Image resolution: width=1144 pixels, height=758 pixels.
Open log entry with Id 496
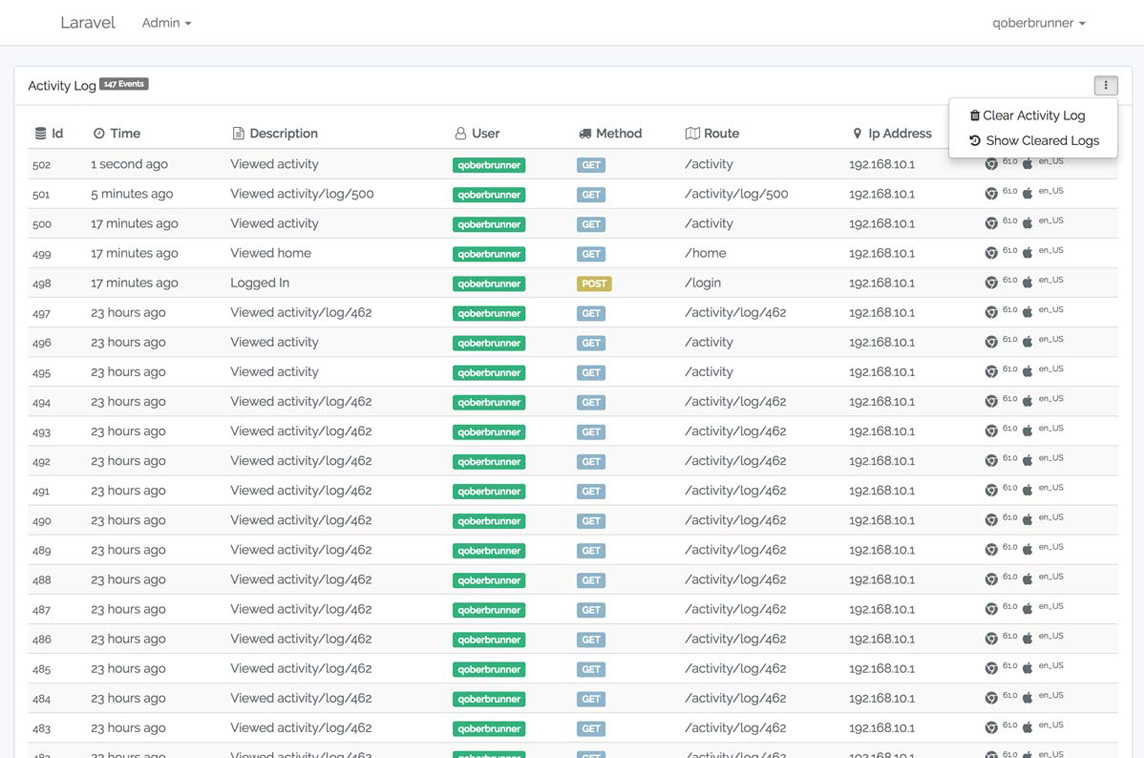42,343
